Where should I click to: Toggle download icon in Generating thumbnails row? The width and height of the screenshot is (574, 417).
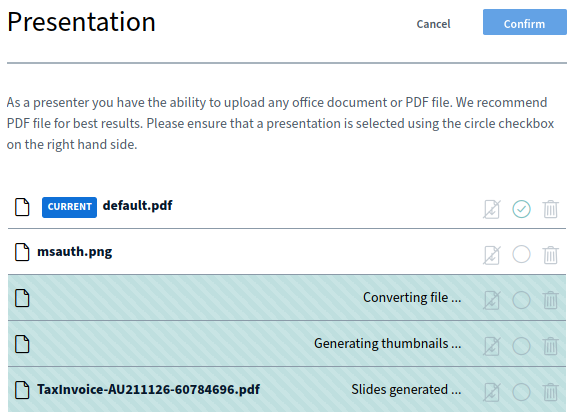click(x=492, y=346)
